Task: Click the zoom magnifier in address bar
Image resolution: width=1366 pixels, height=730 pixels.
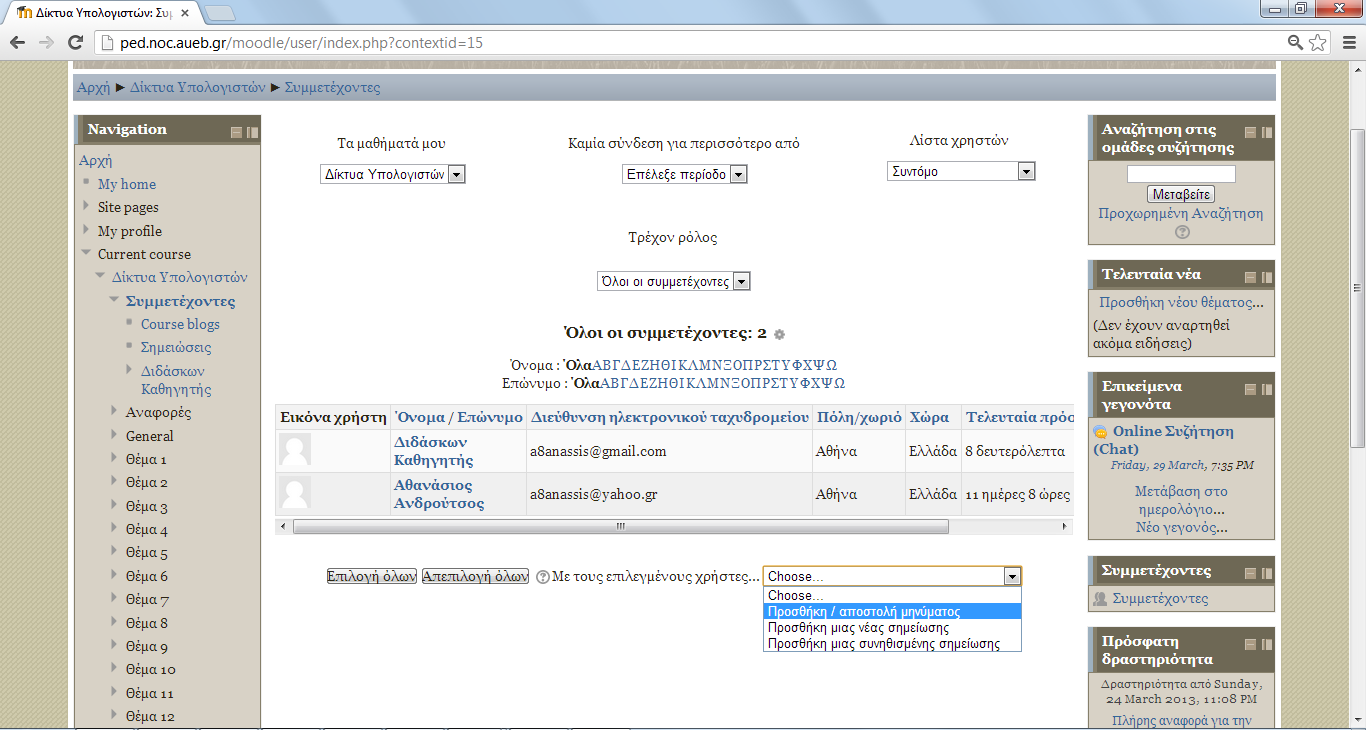Action: (x=1296, y=43)
